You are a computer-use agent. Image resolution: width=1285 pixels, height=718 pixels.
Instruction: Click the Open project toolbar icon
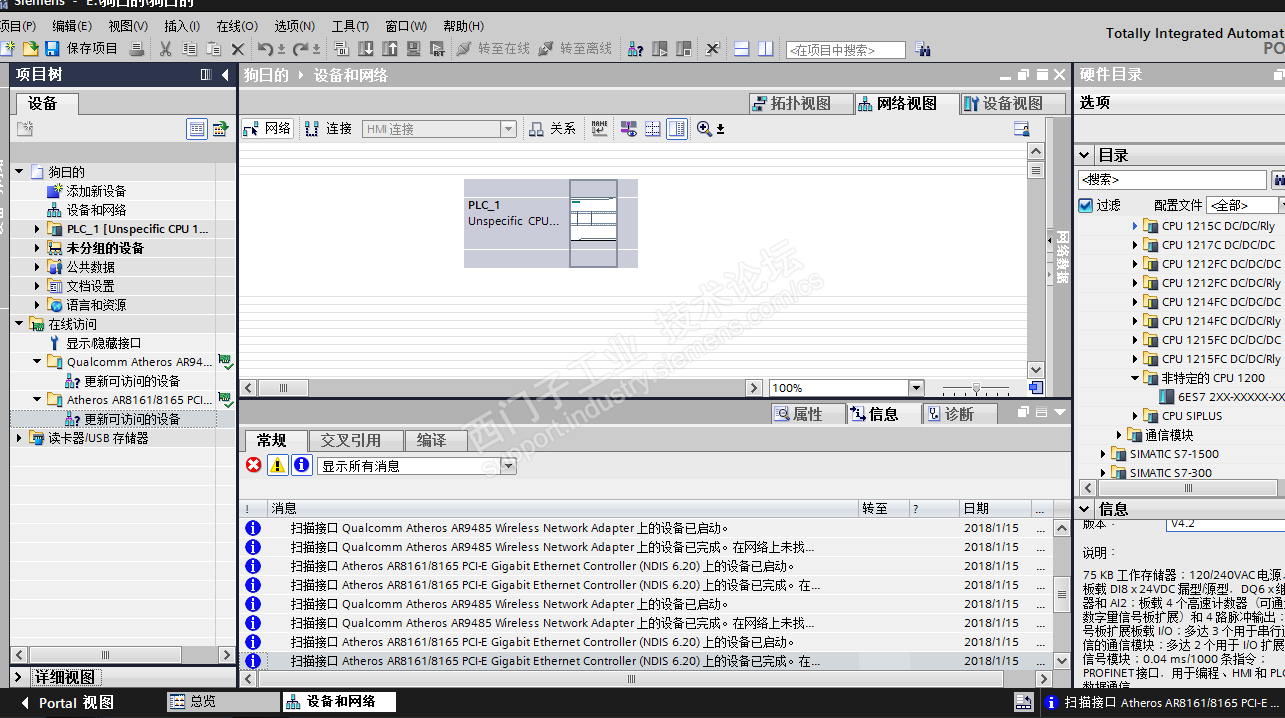click(x=30, y=48)
